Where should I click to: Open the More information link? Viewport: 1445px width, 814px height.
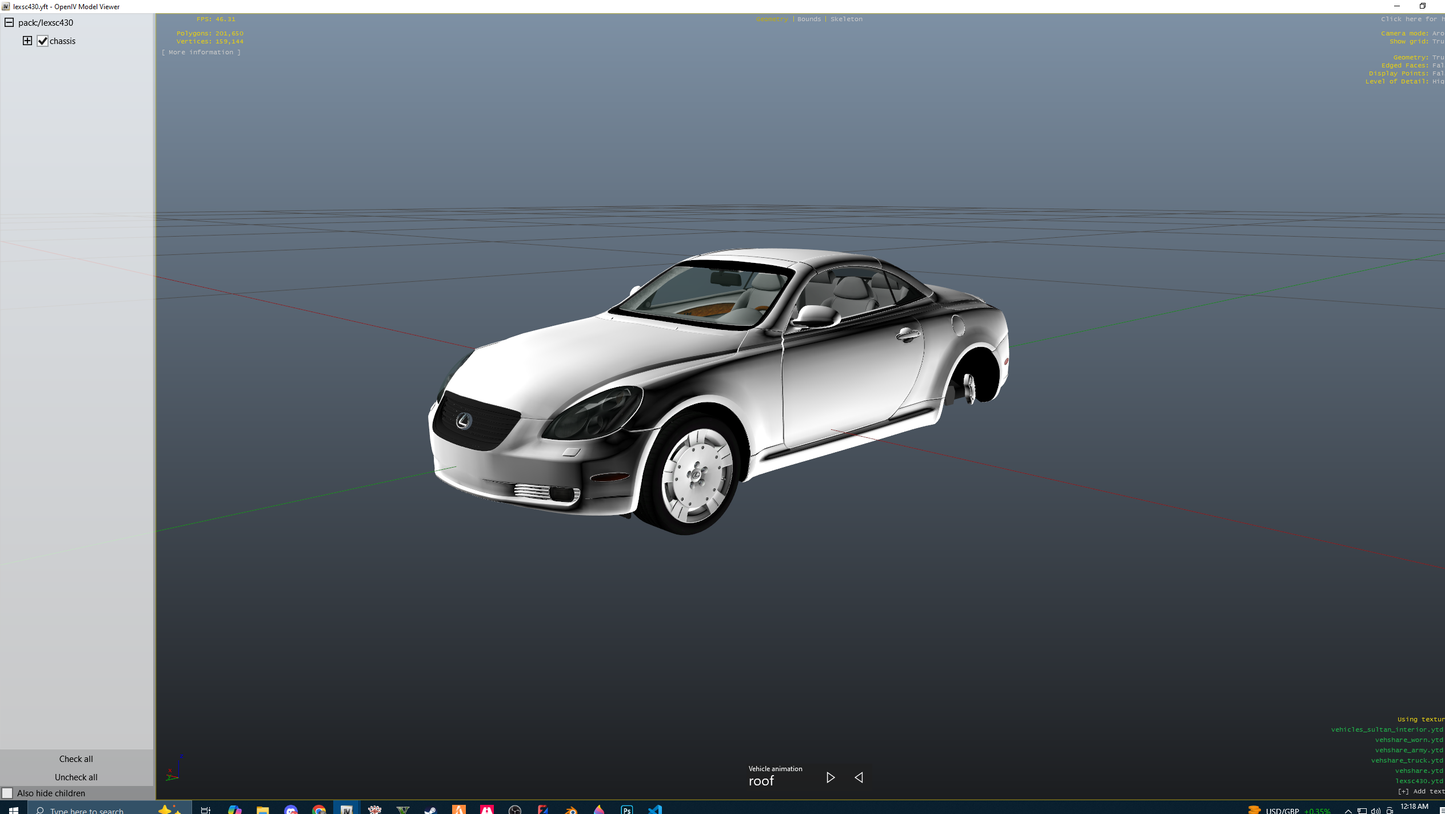[x=202, y=52]
